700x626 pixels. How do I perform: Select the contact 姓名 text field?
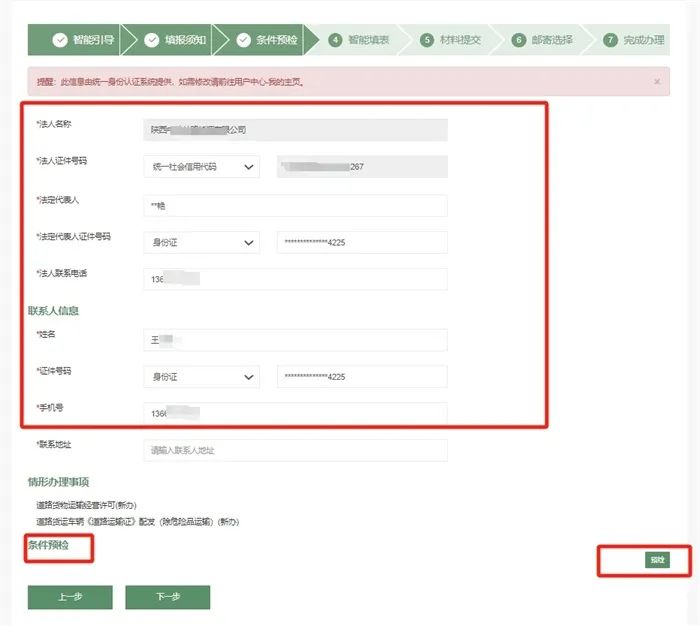click(295, 340)
